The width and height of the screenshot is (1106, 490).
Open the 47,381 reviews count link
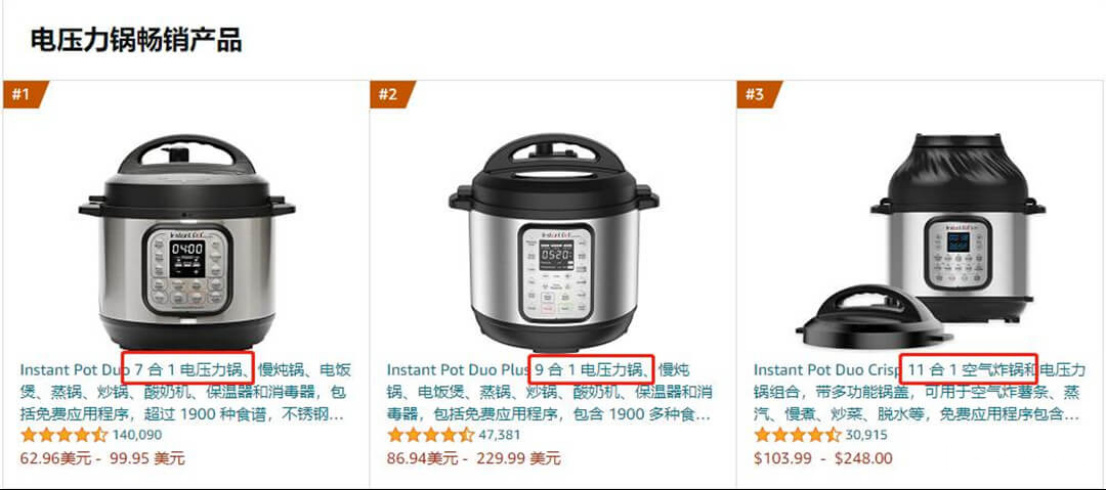(x=499, y=436)
